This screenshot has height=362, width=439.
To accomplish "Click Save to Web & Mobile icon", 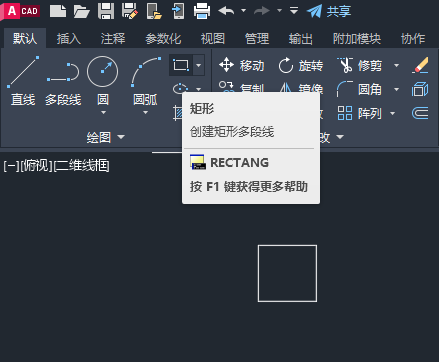I will coord(178,11).
